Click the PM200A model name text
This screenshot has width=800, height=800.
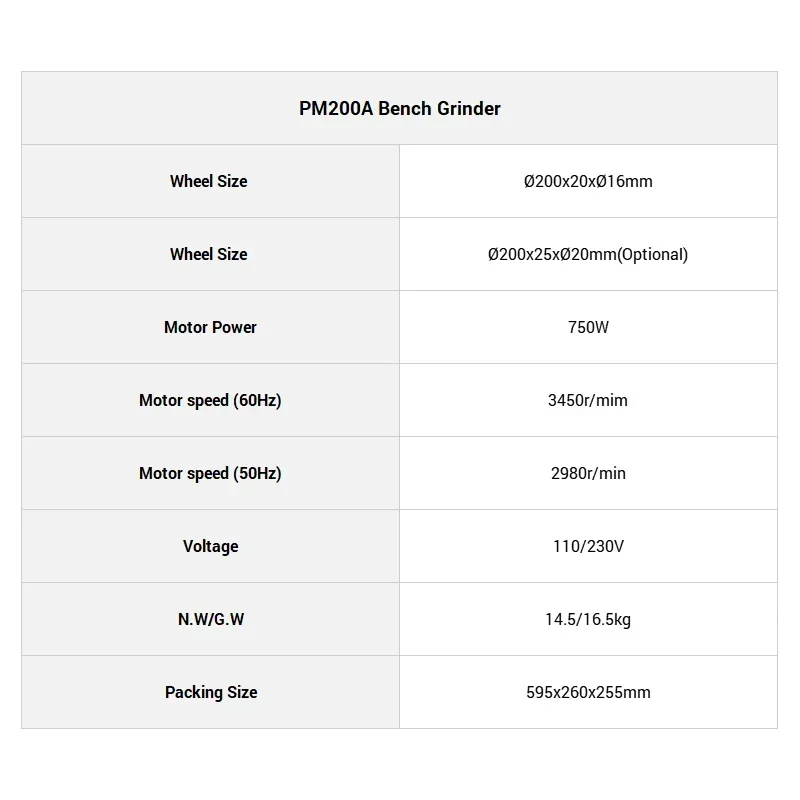[x=336, y=108]
